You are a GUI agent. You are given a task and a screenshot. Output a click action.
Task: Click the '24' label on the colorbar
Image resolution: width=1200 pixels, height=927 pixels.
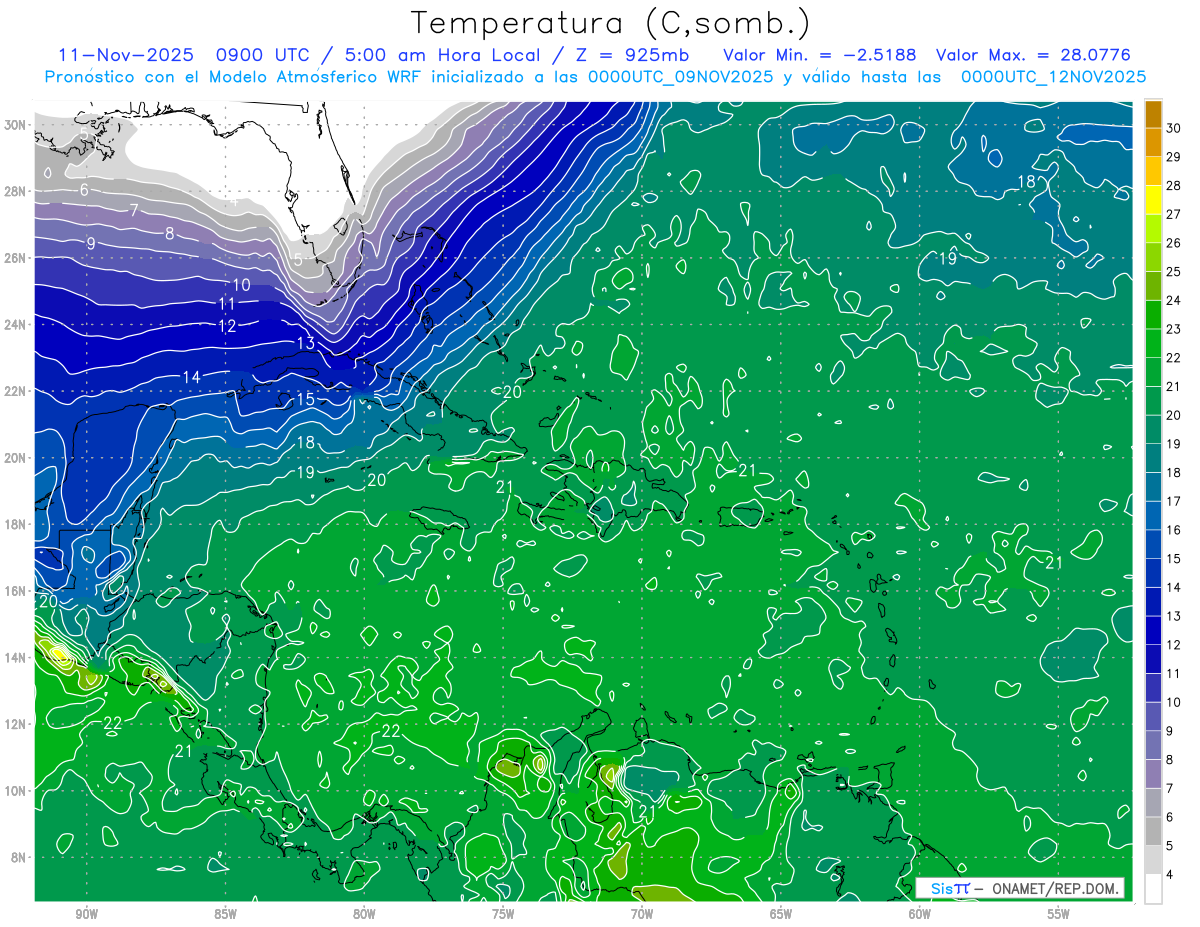tap(1175, 300)
